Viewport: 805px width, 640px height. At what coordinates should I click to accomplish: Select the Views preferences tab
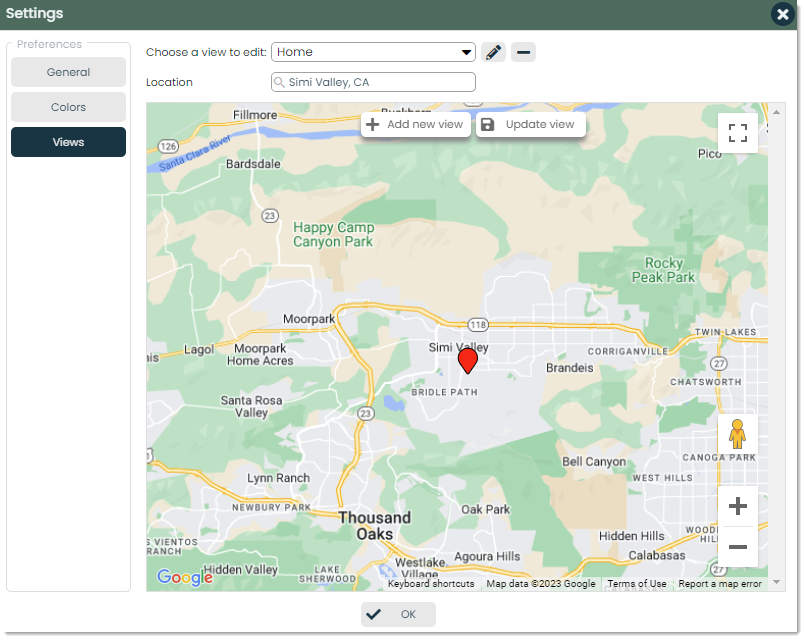68,142
